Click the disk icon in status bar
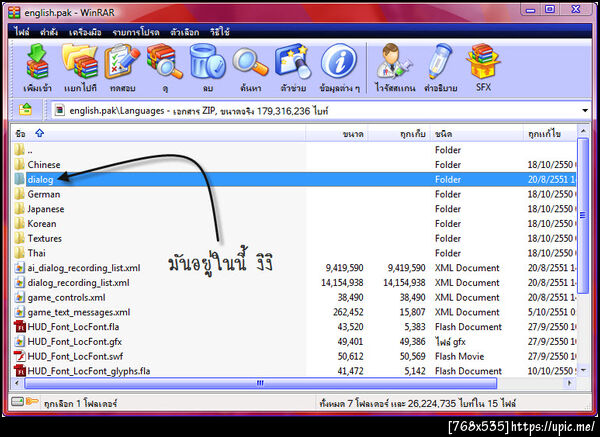This screenshot has width=600, height=437. coord(17,401)
